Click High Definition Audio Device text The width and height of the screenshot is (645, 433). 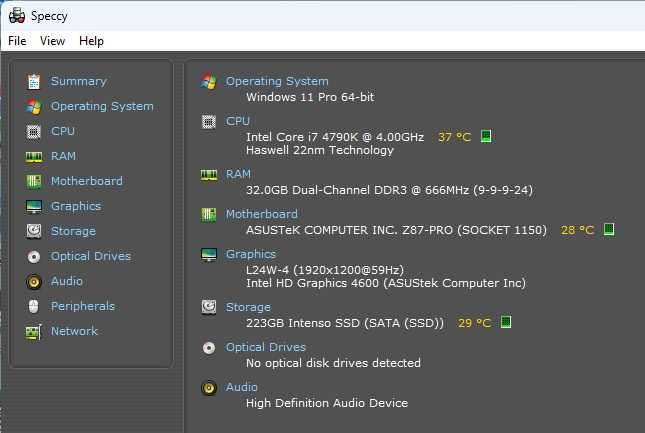click(327, 403)
